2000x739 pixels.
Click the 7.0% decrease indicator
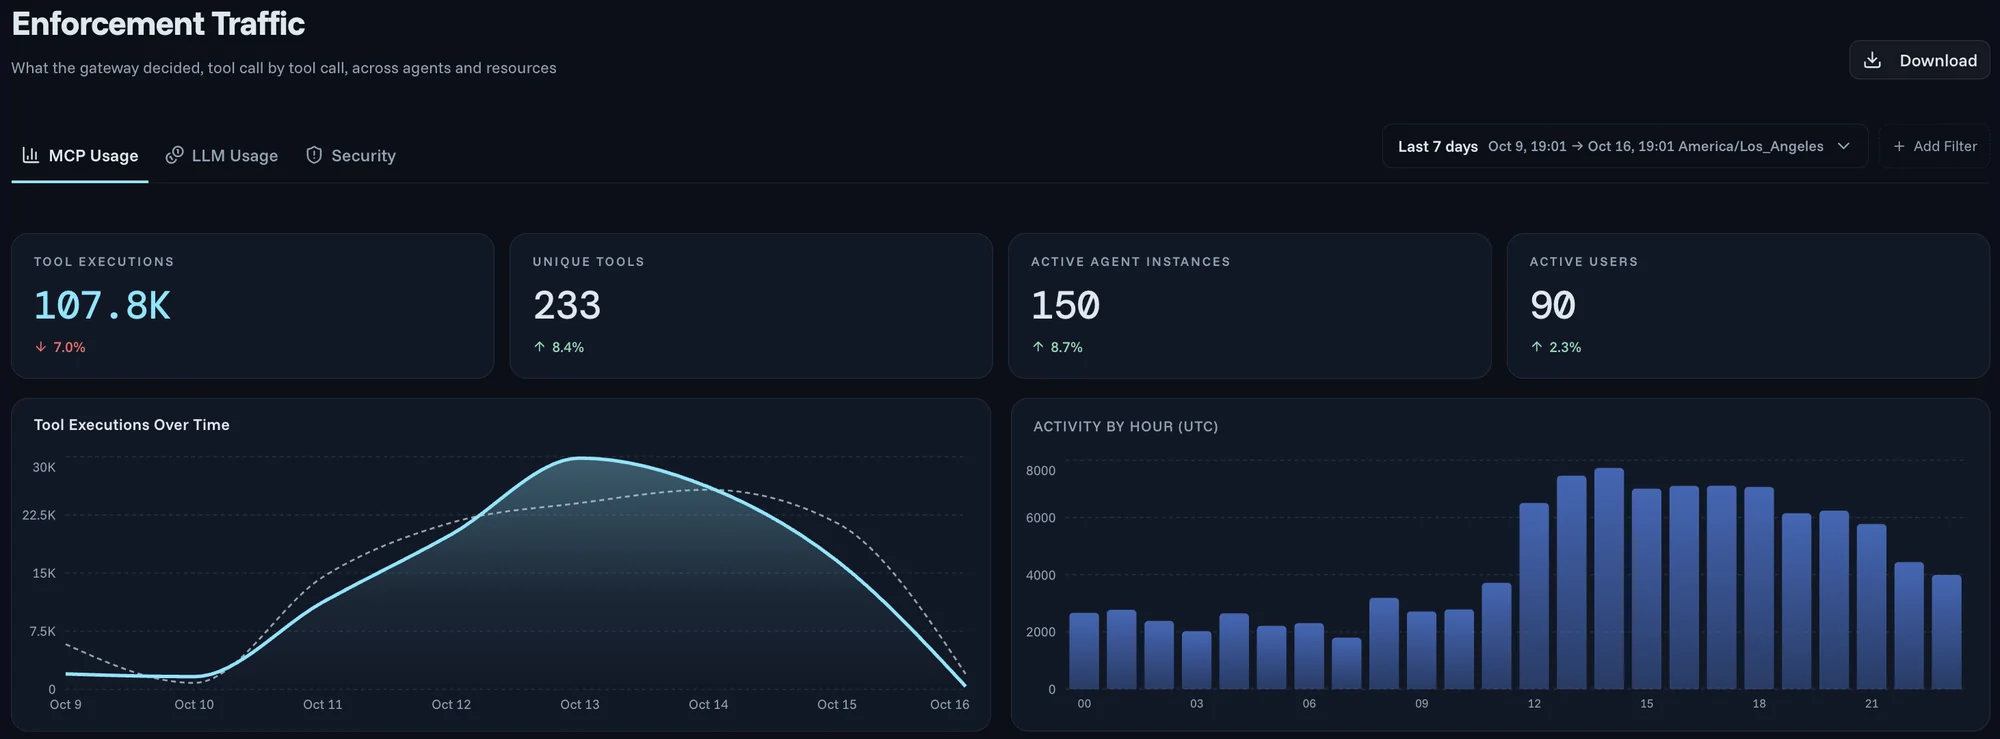point(60,347)
